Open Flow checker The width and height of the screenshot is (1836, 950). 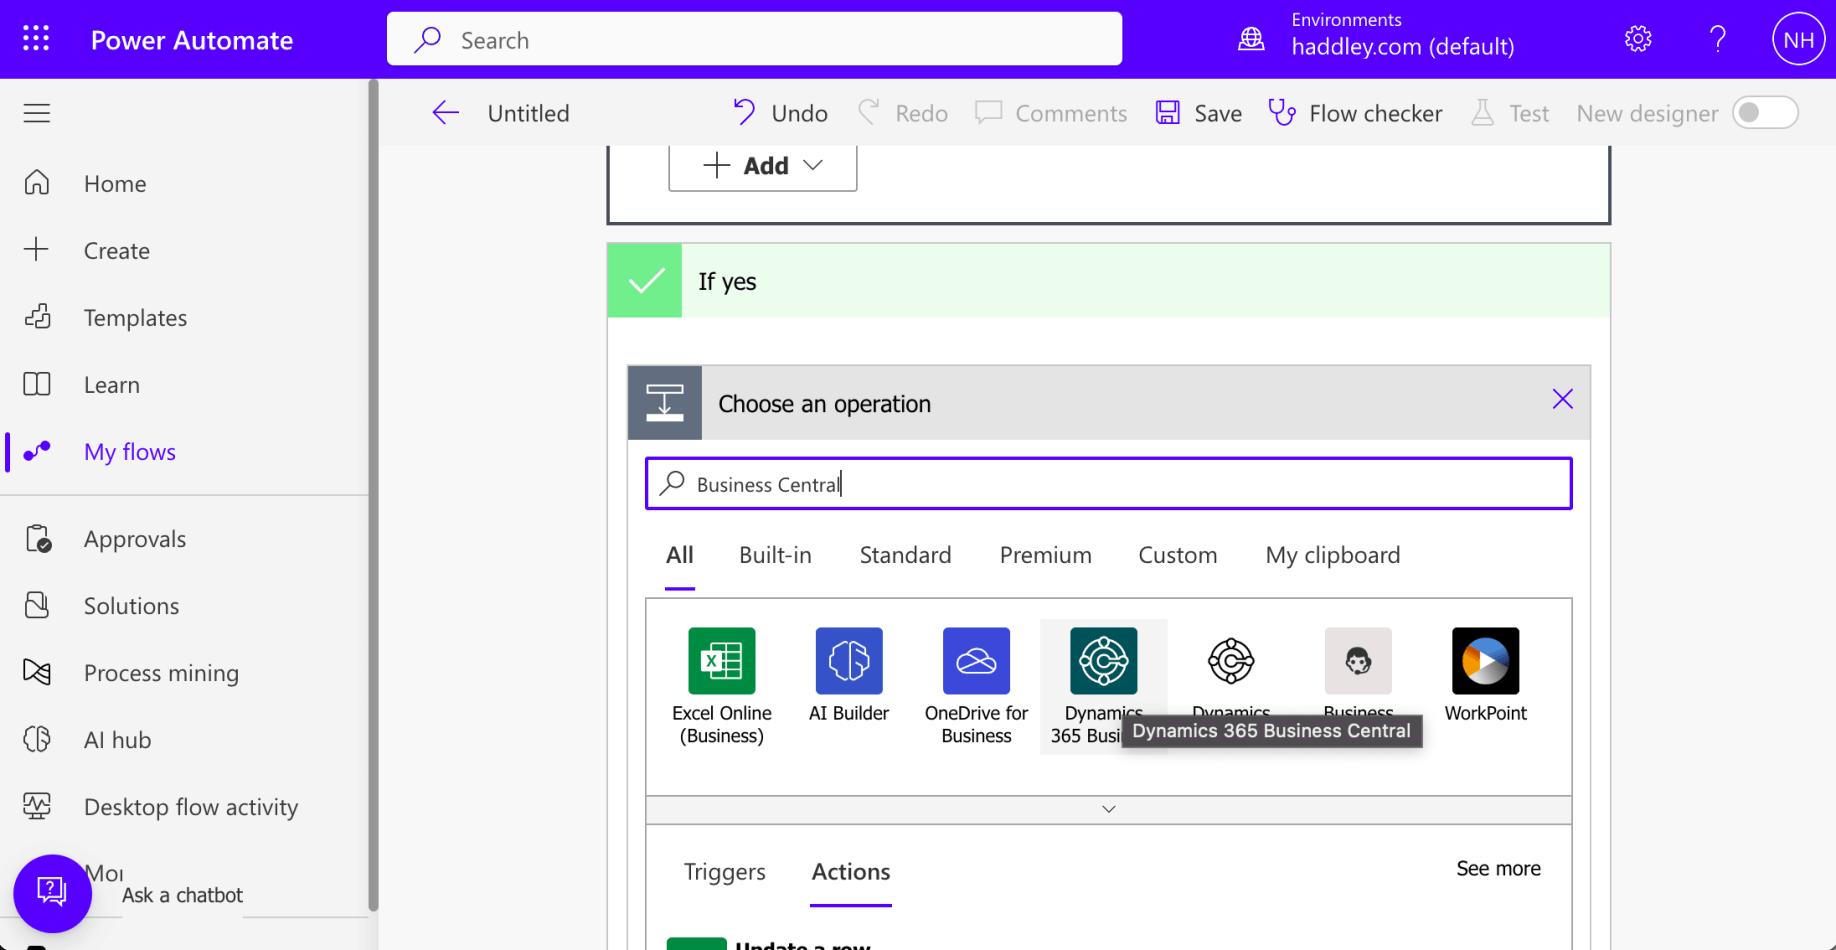(1355, 113)
